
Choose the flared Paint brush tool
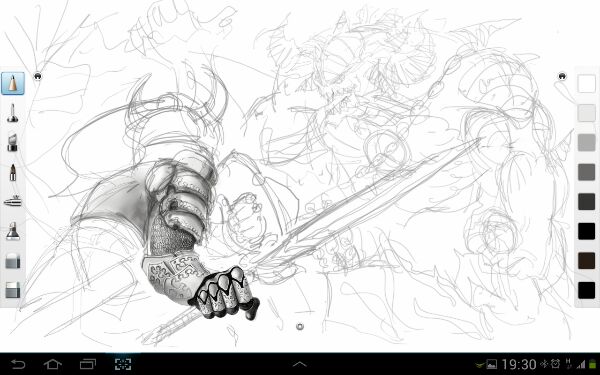click(13, 231)
